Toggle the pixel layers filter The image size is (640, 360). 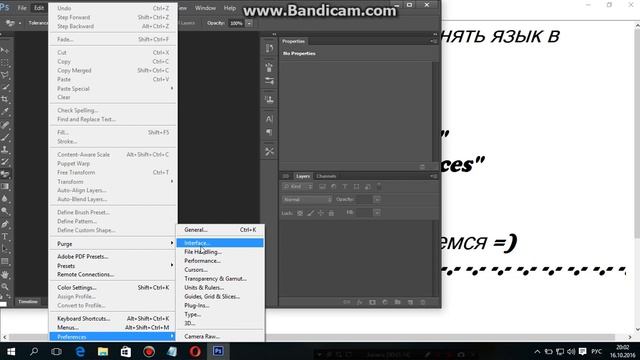[322, 187]
